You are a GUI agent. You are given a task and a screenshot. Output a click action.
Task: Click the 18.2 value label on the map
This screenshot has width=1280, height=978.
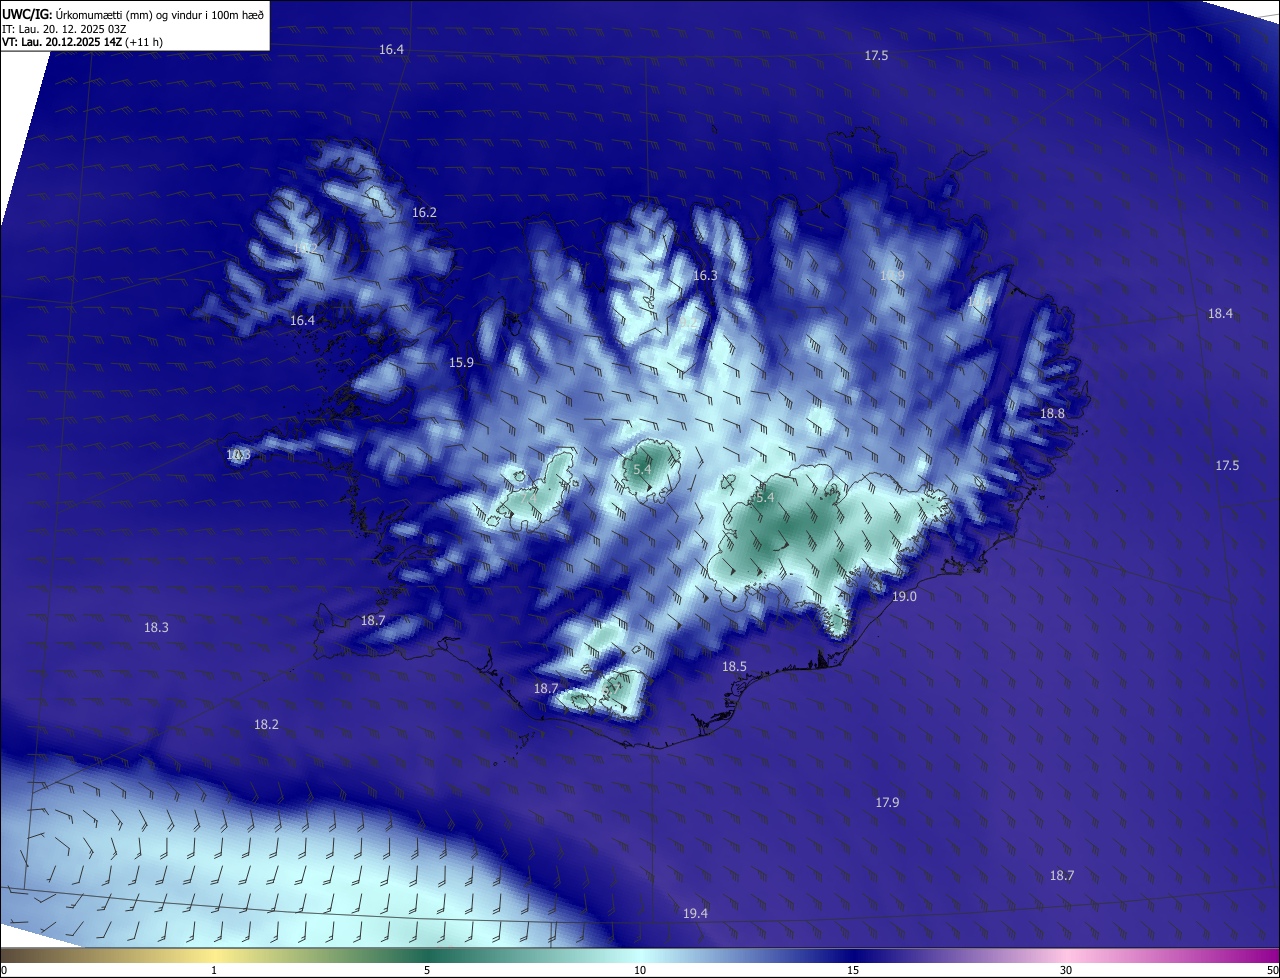(x=266, y=725)
